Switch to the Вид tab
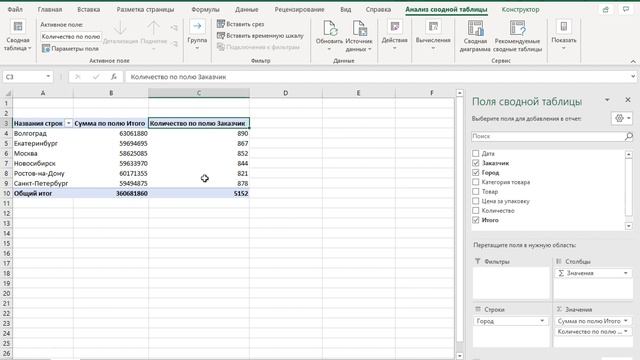The height and width of the screenshot is (360, 640). 345,9
